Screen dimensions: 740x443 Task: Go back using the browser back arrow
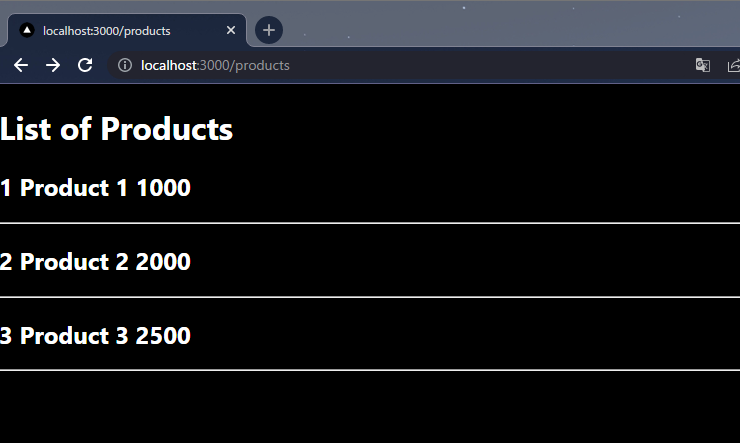[x=21, y=65]
